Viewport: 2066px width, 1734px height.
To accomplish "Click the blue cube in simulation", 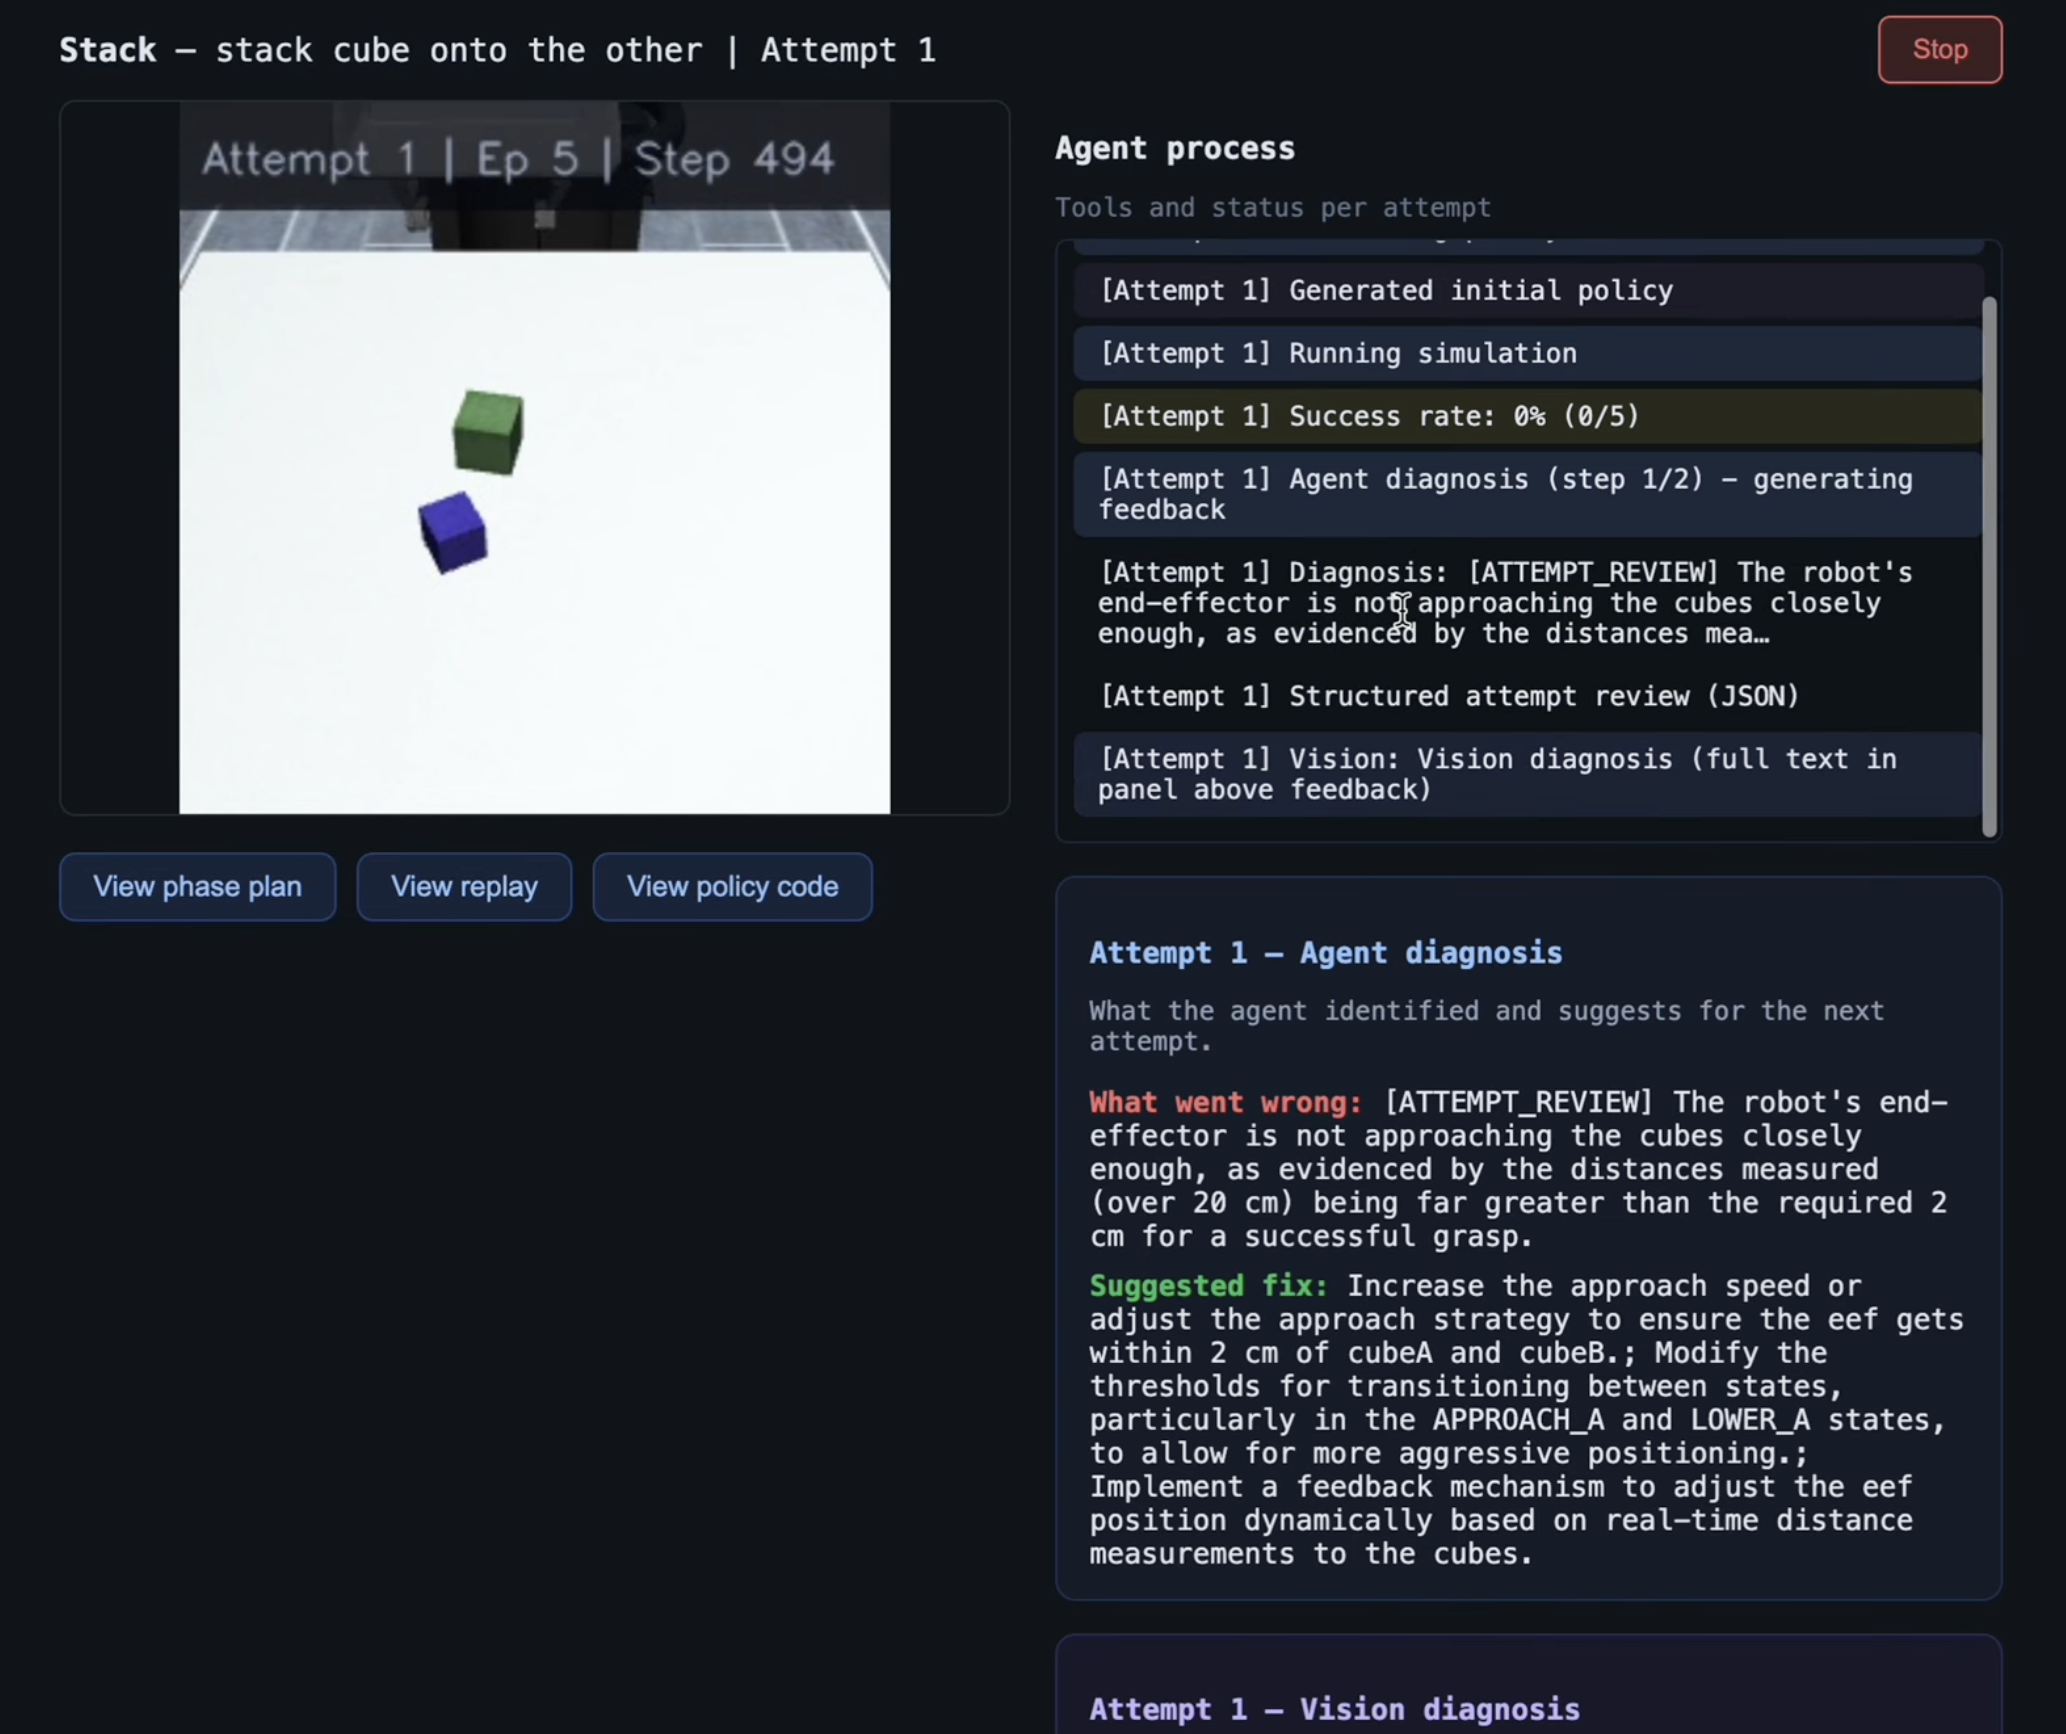I will point(453,532).
